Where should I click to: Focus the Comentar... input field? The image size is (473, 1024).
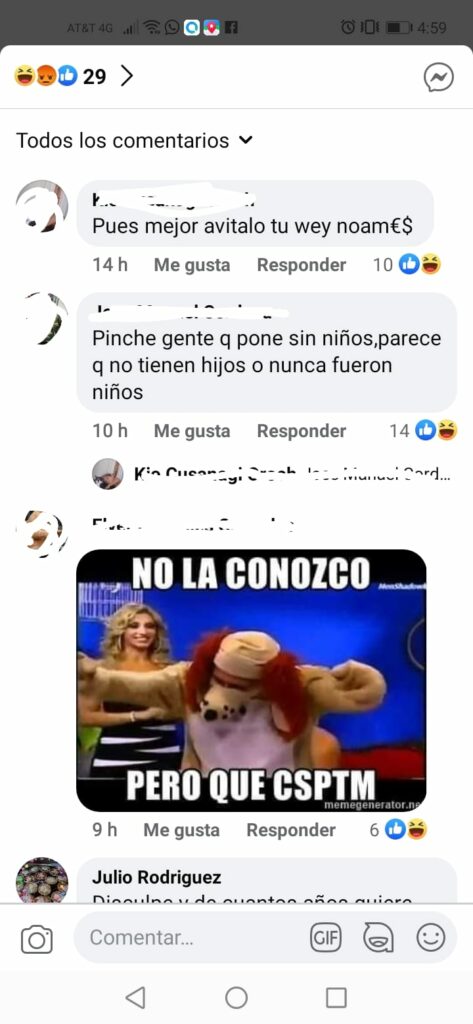[189, 938]
